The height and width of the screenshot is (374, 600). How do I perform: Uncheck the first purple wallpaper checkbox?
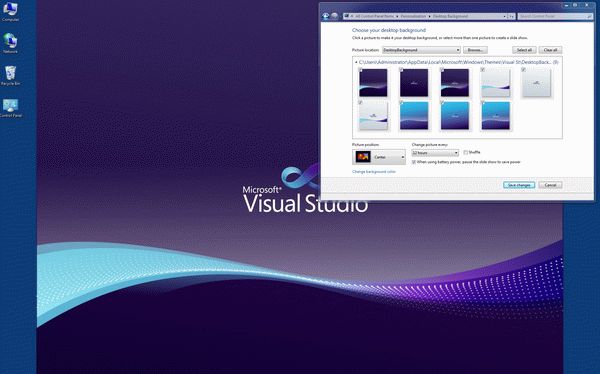[x=360, y=70]
